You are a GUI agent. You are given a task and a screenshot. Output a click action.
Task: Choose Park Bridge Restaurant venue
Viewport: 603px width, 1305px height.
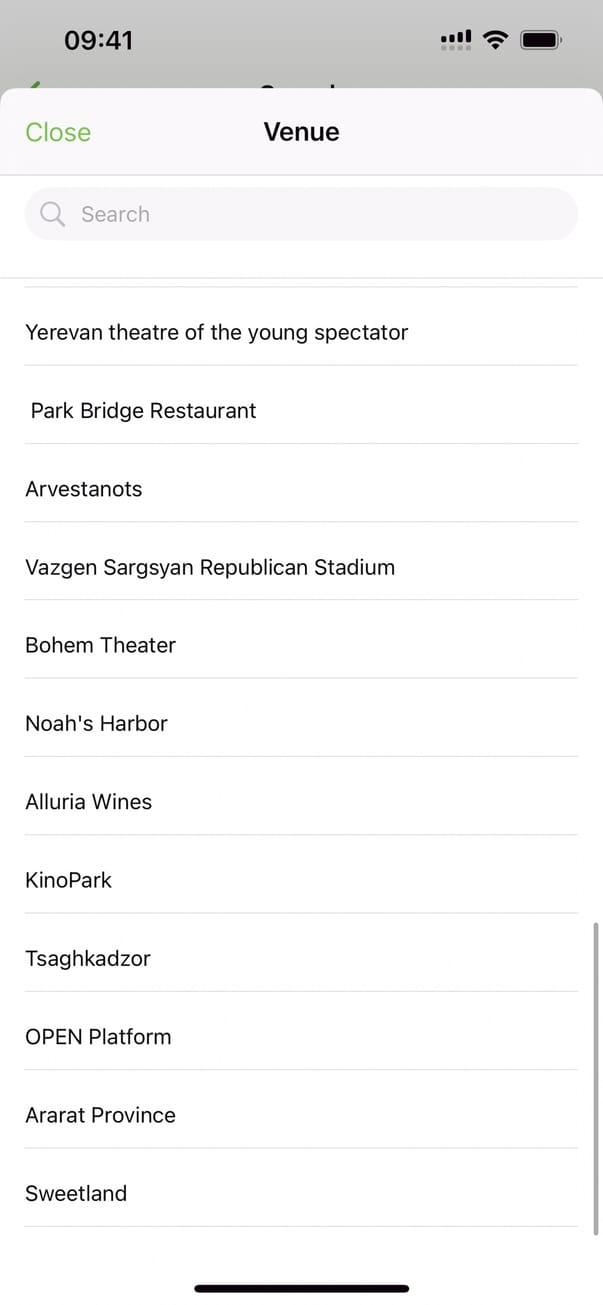click(144, 410)
